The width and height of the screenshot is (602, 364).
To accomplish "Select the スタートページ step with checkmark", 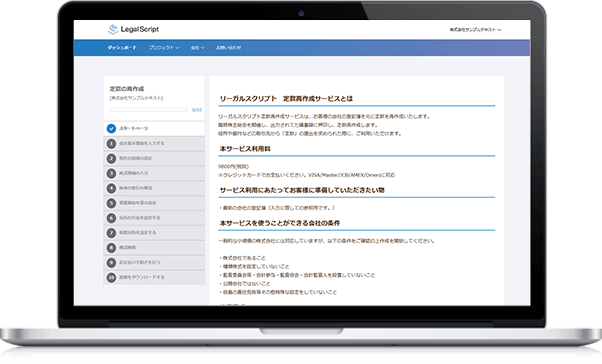I will click(154, 128).
